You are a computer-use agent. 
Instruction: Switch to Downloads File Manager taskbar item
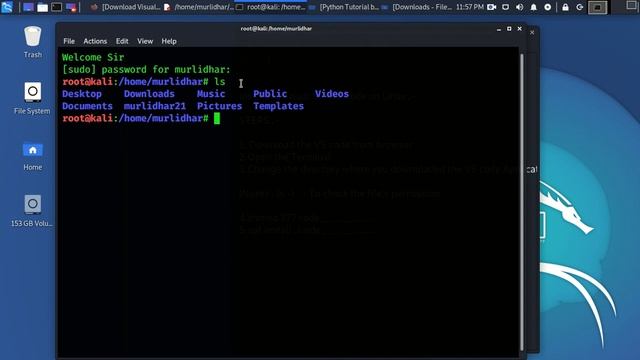[416, 7]
